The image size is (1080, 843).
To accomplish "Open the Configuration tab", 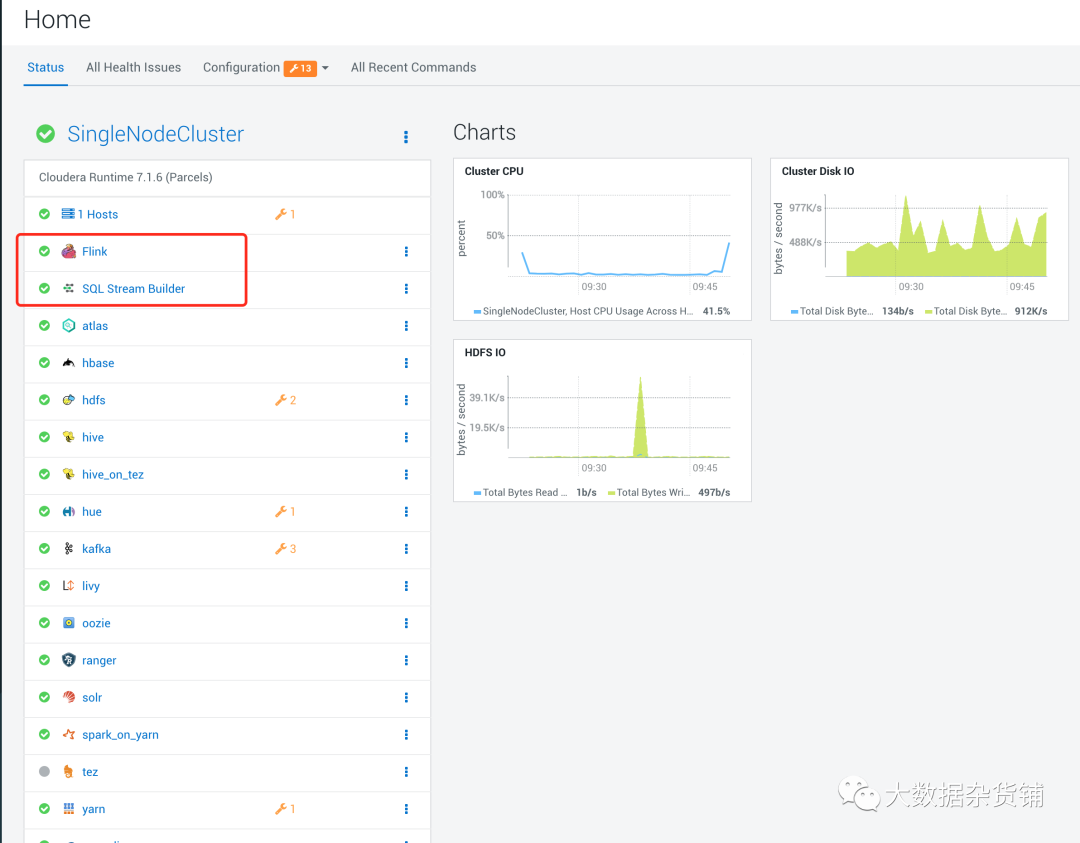I will (241, 67).
